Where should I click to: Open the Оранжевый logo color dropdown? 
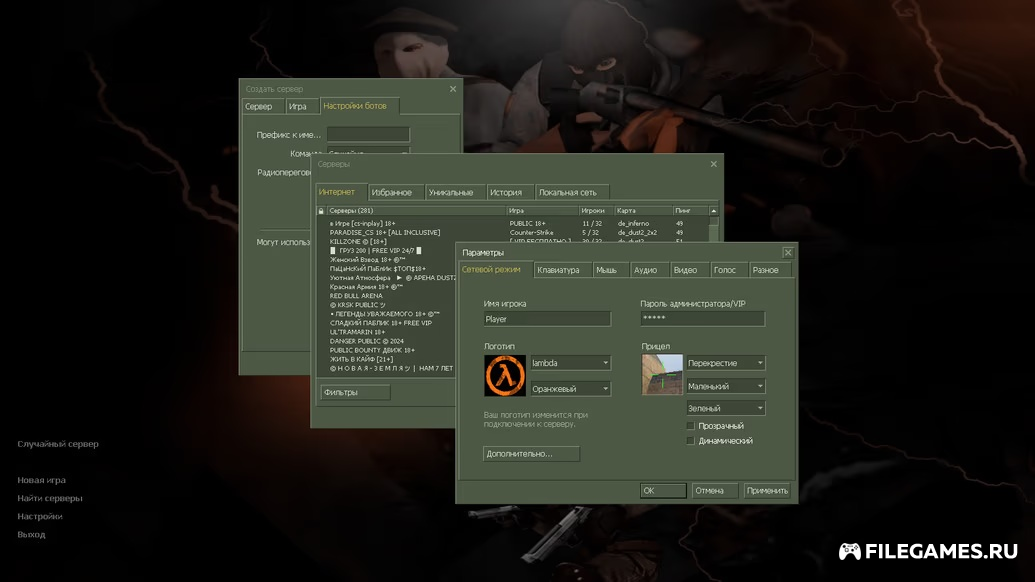tap(570, 389)
